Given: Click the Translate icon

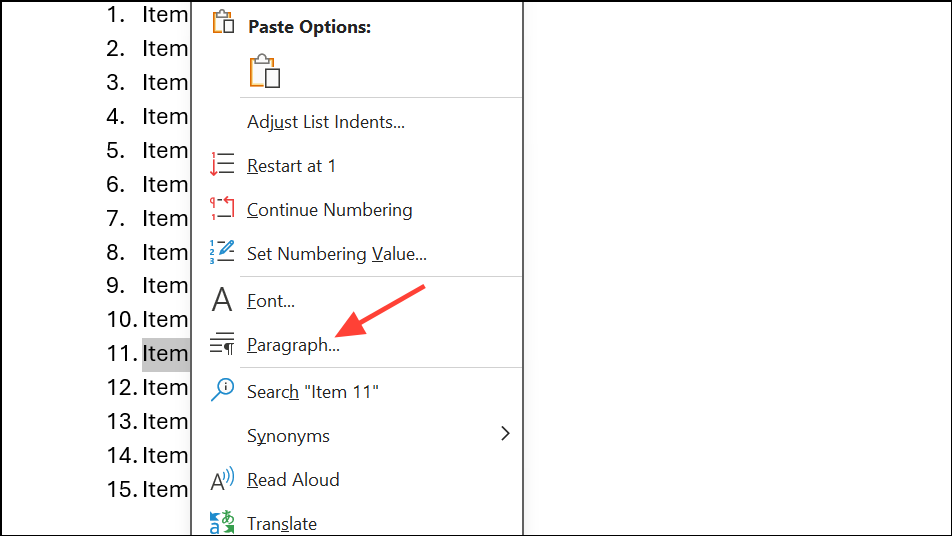Looking at the screenshot, I should tap(222, 523).
